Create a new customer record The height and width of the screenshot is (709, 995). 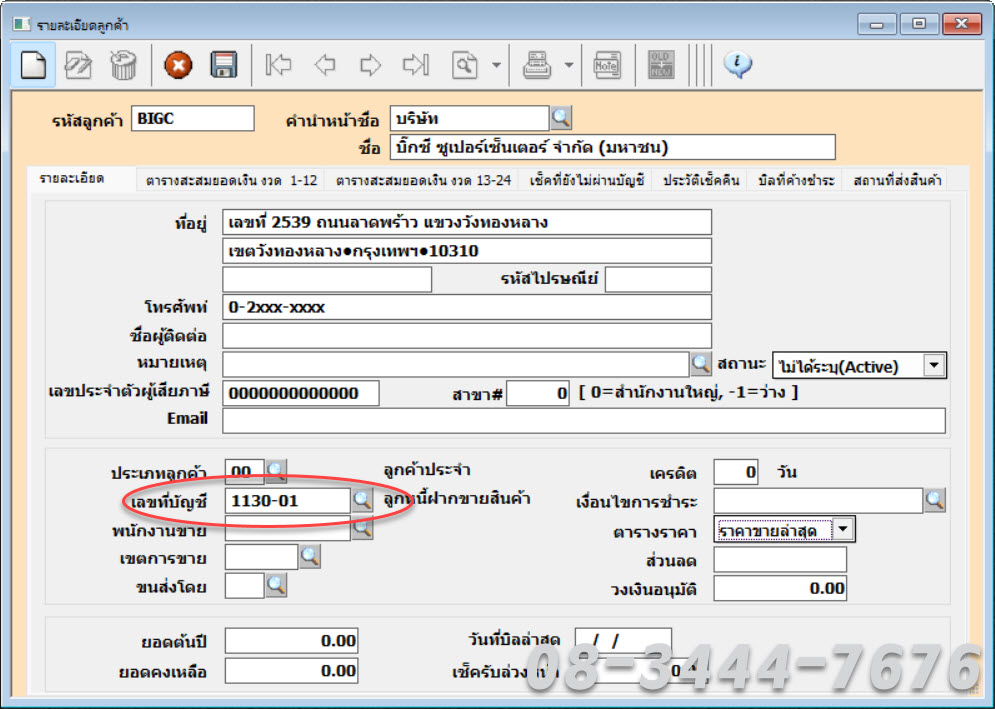33,65
